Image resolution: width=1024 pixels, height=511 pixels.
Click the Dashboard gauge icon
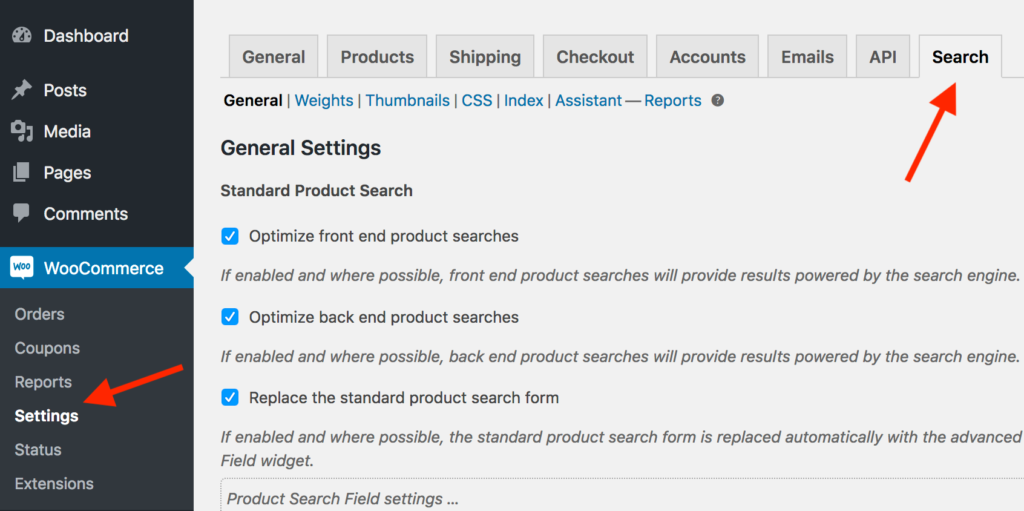pyautogui.click(x=21, y=36)
